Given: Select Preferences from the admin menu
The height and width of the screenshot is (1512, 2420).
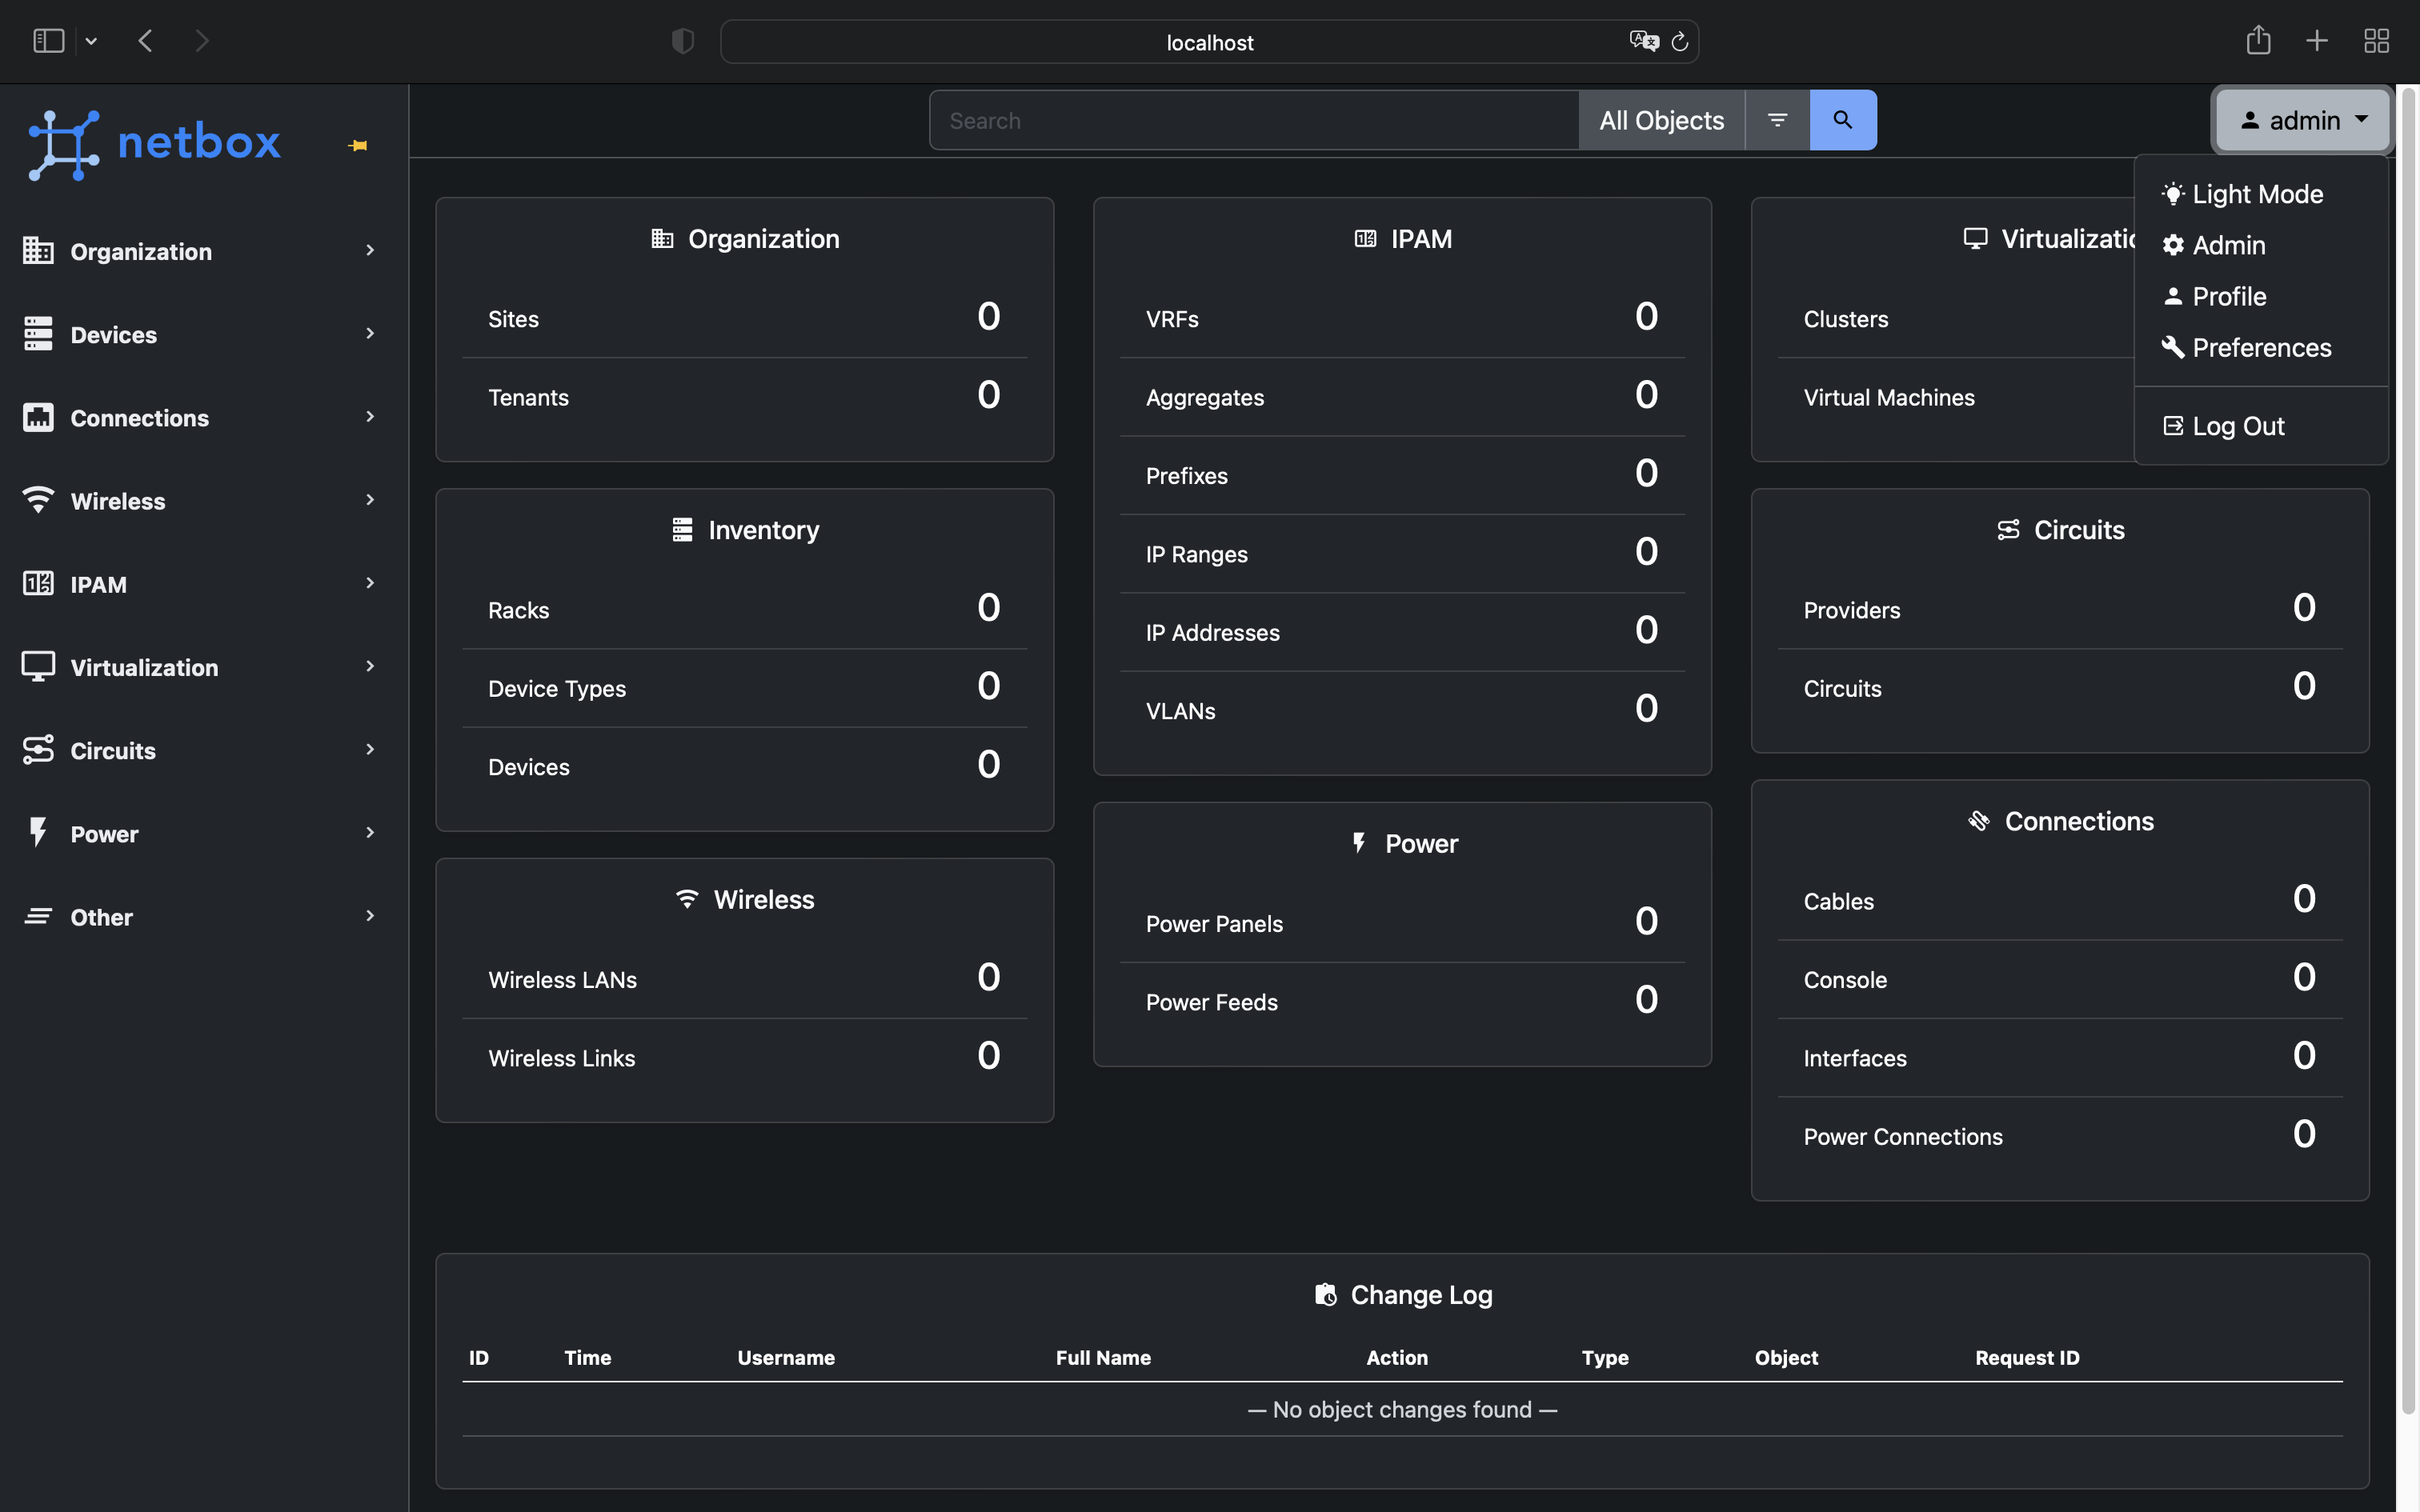Looking at the screenshot, I should click(2260, 347).
